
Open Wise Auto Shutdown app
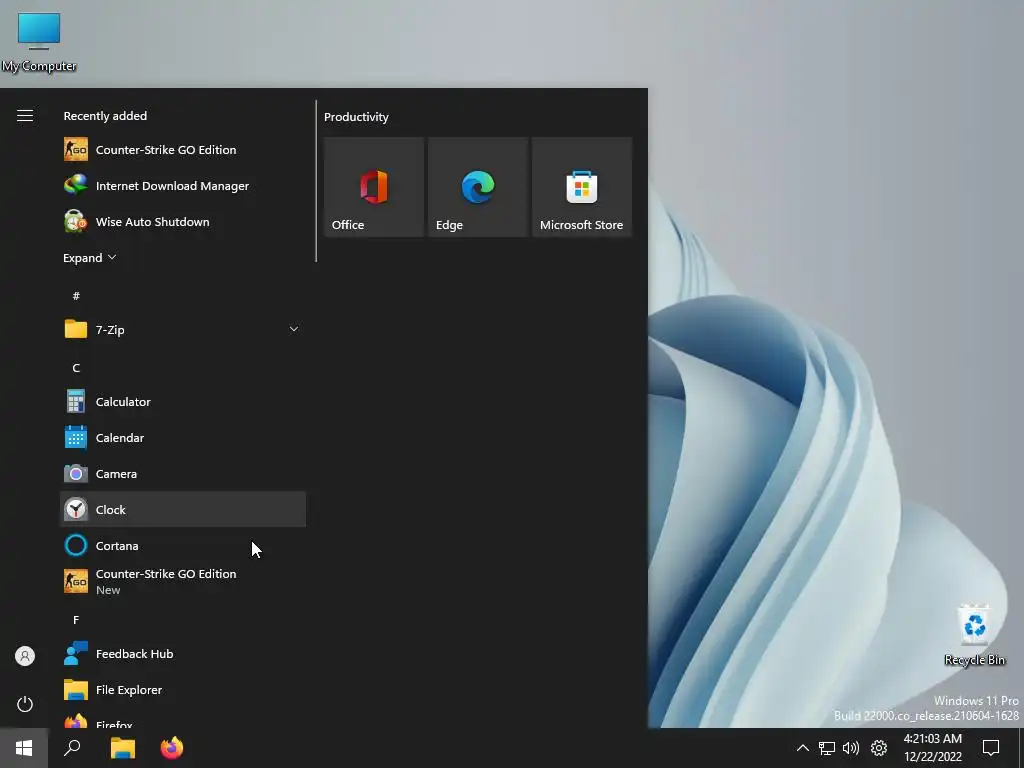(183, 221)
